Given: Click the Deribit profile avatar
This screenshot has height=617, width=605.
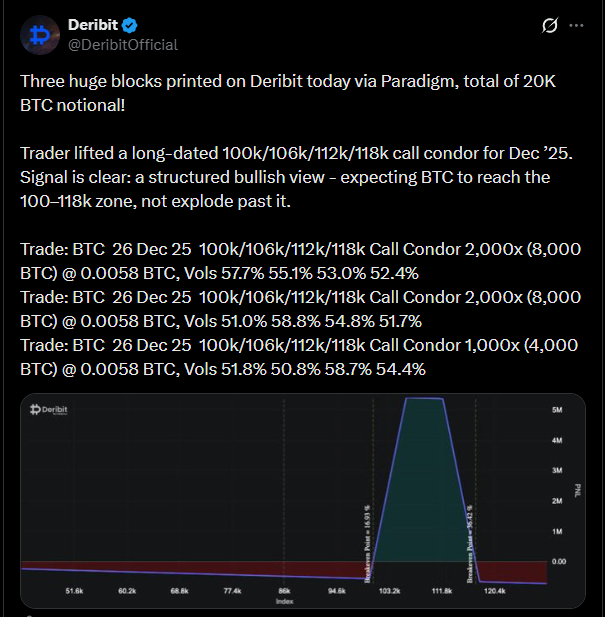Looking at the screenshot, I should click(x=40, y=34).
